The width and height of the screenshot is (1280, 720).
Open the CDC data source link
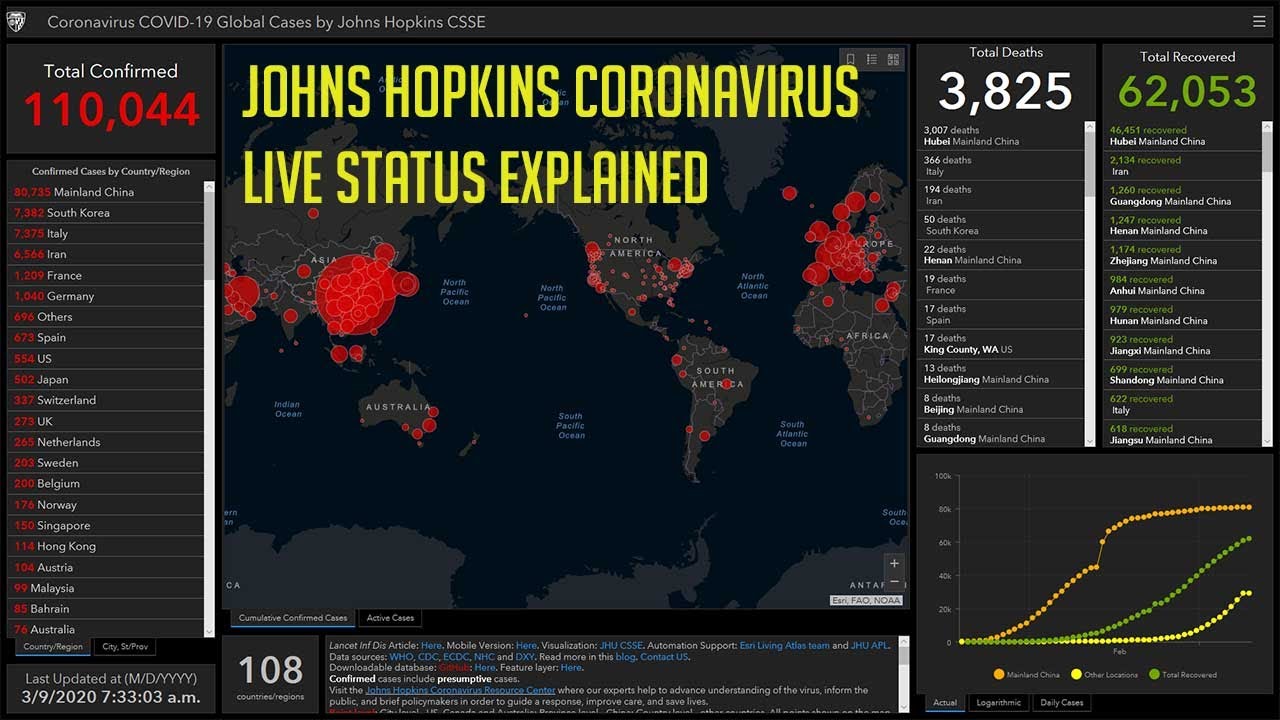tap(428, 657)
